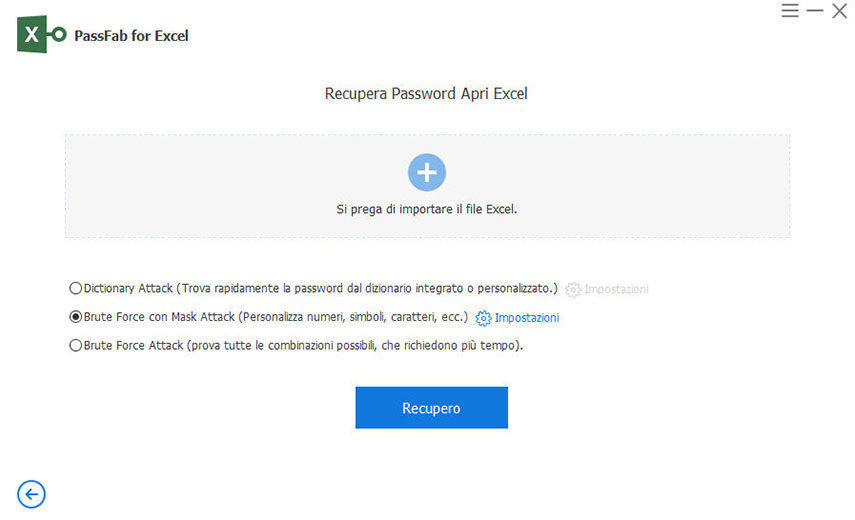Screen dimensions: 855x520
Task: Click the greyed gear icon beside Dictionary Attack
Action: tap(573, 289)
